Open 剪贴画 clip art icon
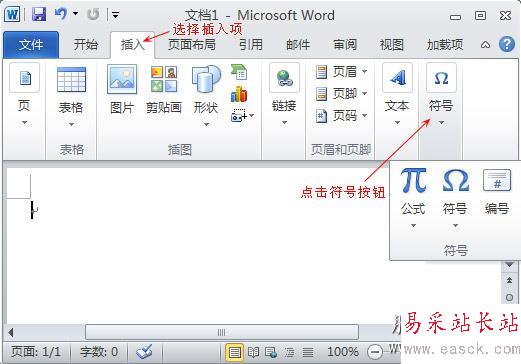 (x=164, y=79)
